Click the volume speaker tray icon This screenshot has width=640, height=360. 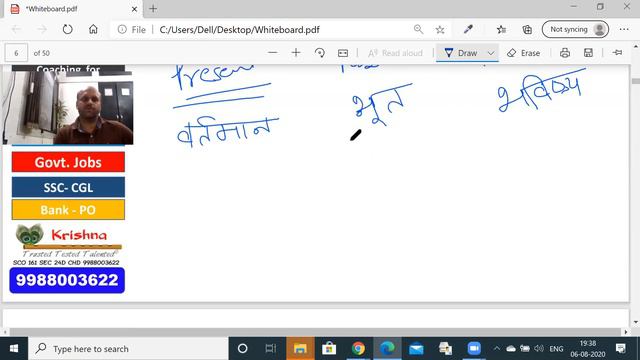pos(539,349)
